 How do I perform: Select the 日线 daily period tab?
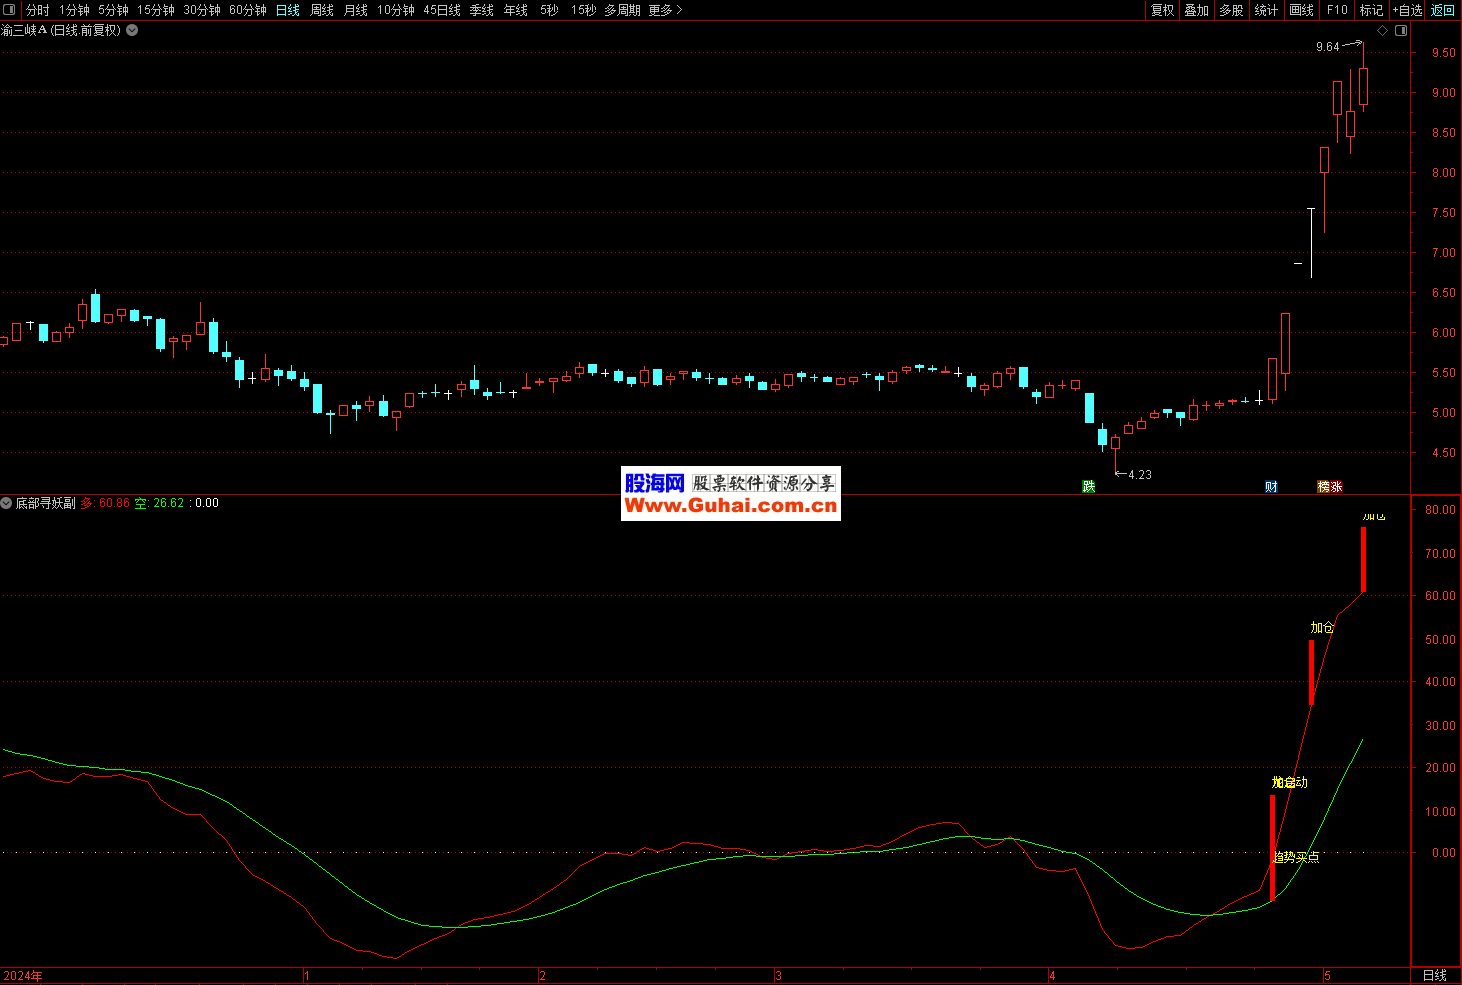click(288, 10)
